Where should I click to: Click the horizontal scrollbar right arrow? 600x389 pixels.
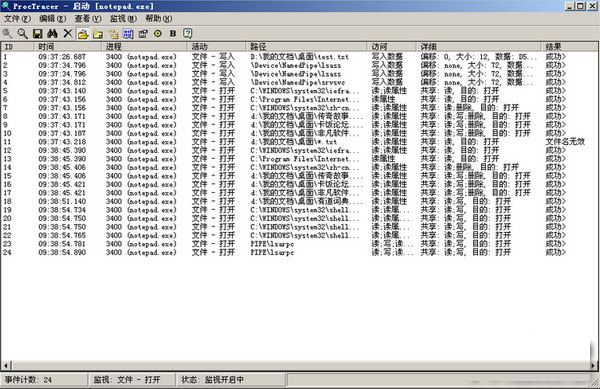pos(594,366)
